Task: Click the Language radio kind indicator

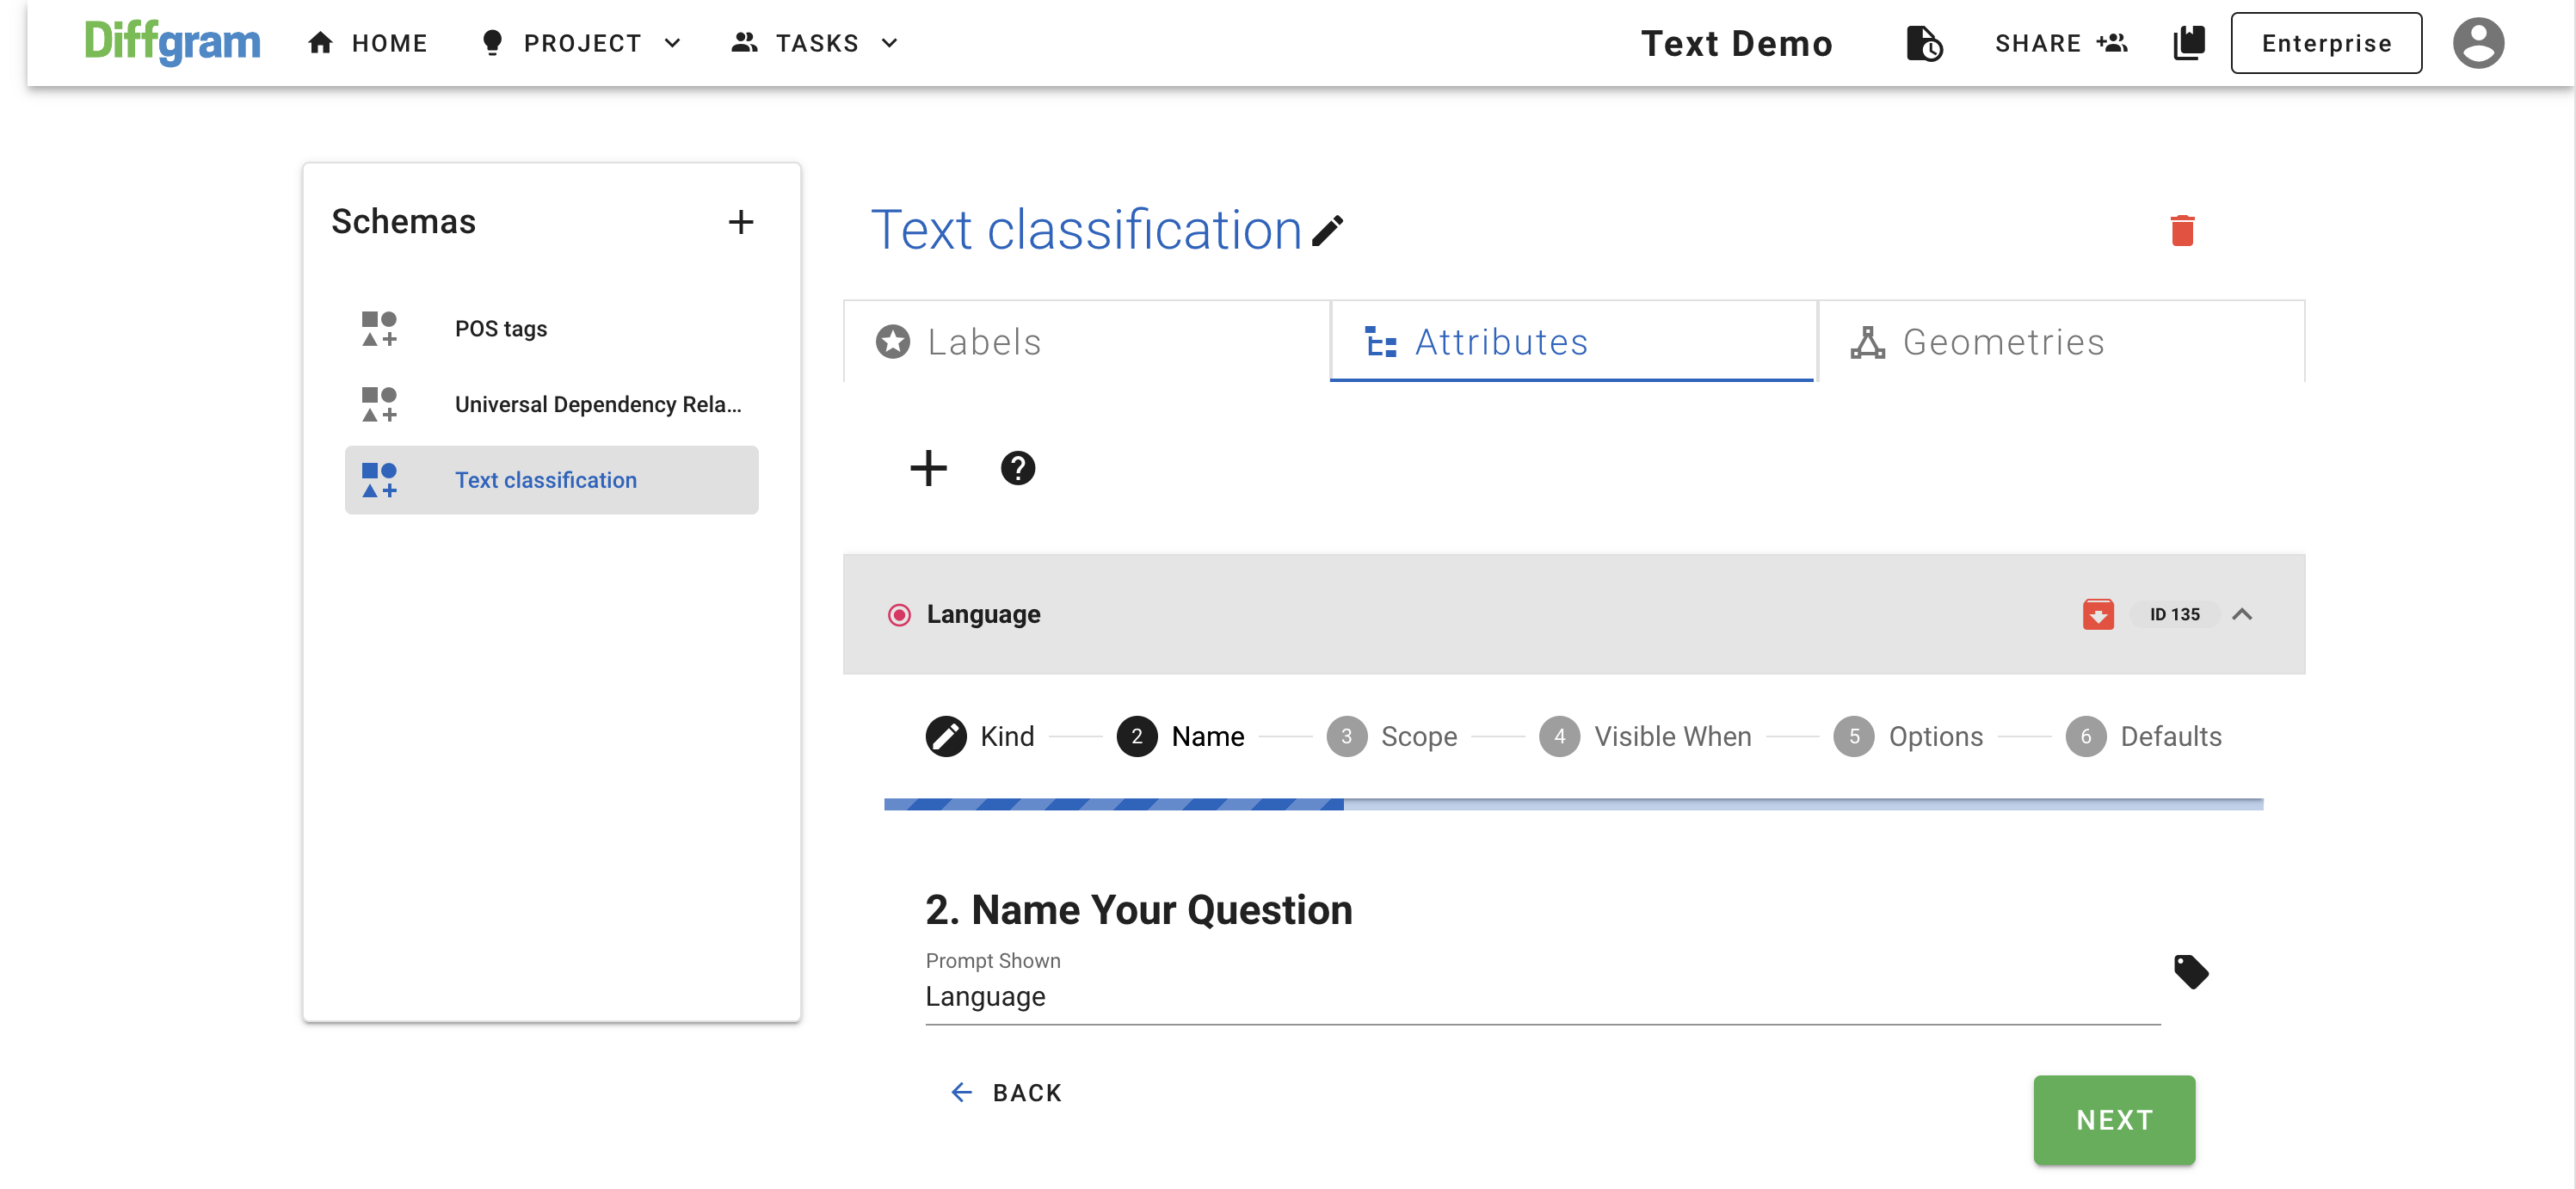Action: click(x=898, y=615)
